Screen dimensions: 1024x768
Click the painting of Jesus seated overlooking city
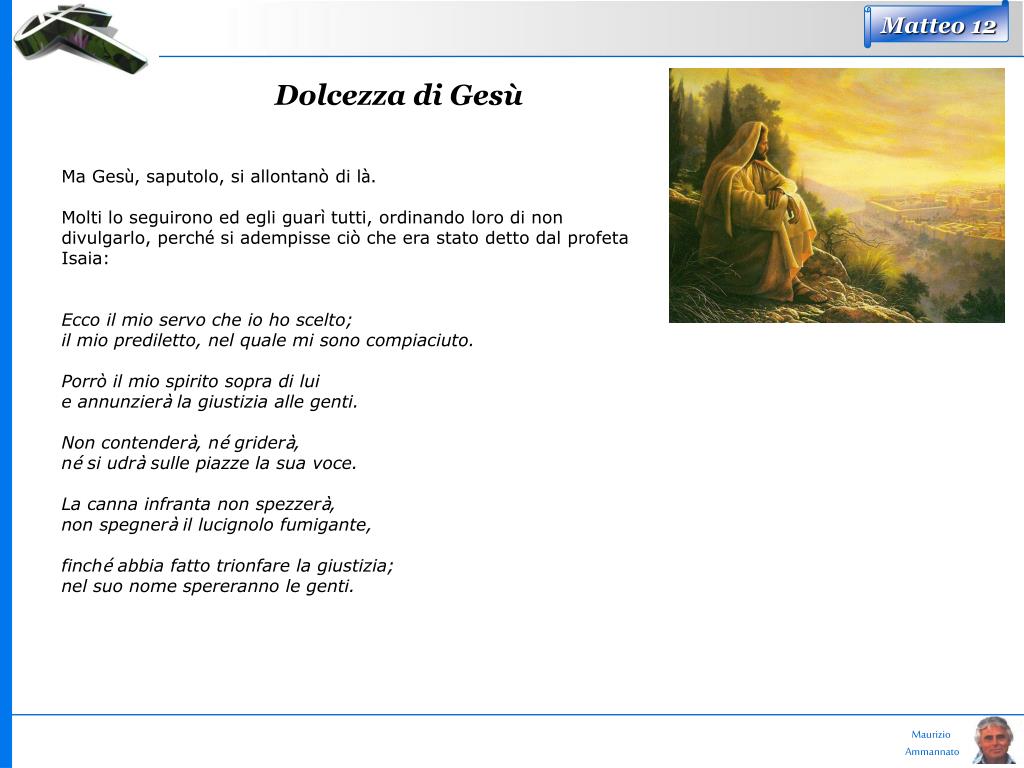pos(837,195)
